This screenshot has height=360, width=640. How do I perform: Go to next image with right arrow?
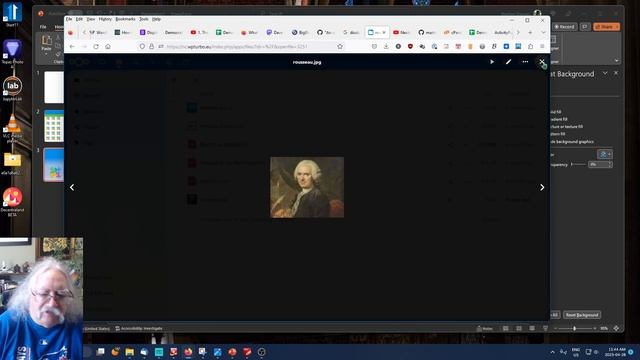point(542,187)
